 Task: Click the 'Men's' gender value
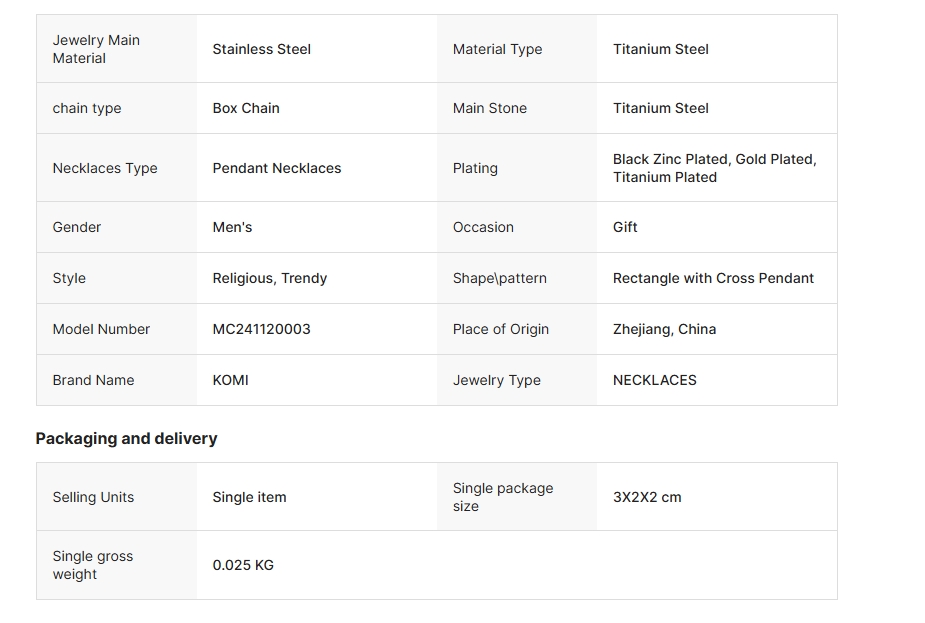point(232,227)
